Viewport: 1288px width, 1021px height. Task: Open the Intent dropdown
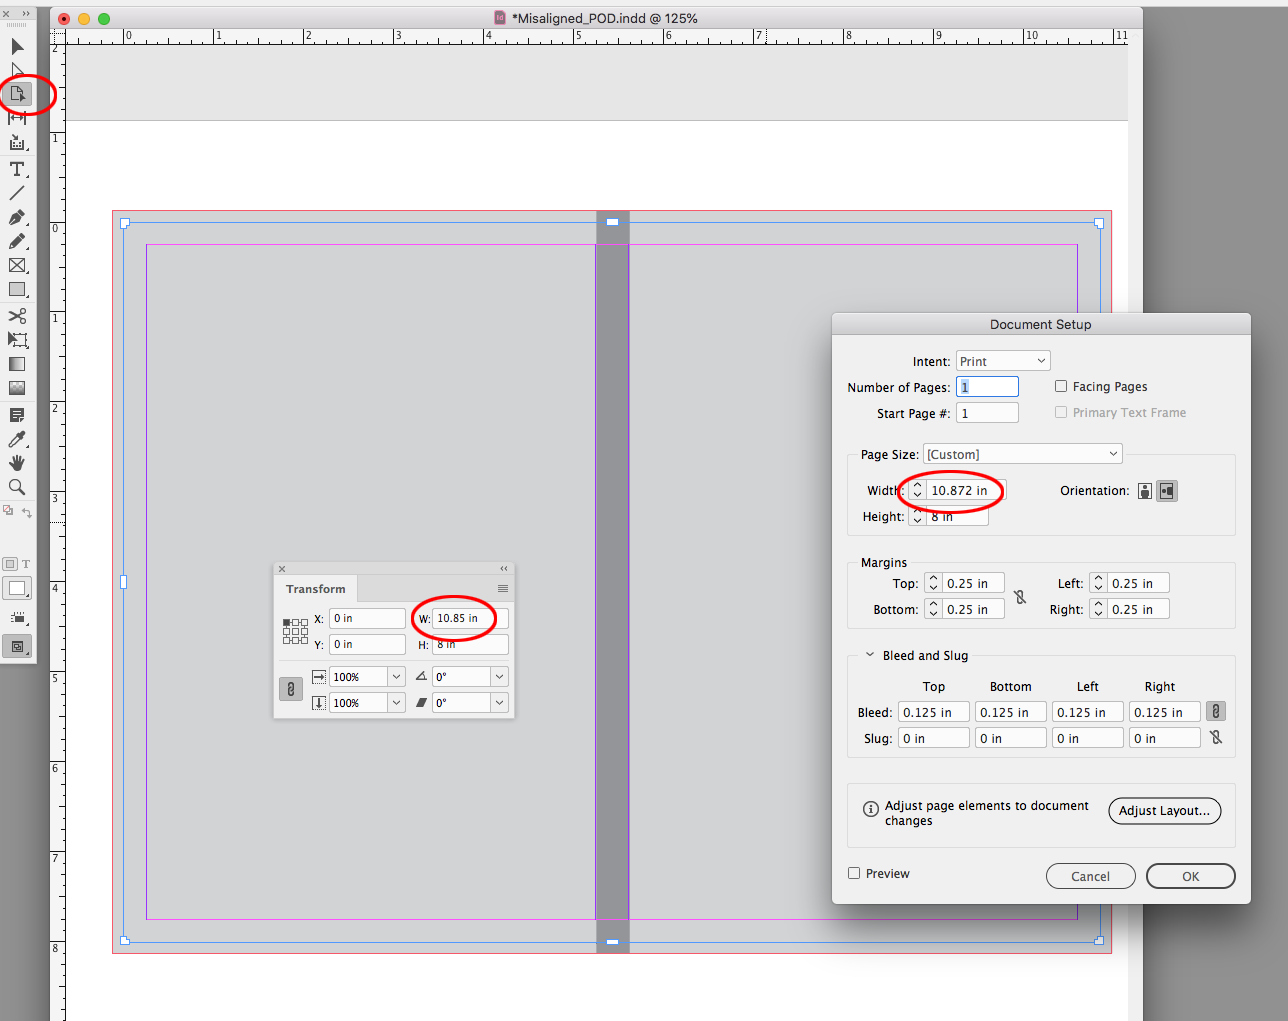point(1002,360)
